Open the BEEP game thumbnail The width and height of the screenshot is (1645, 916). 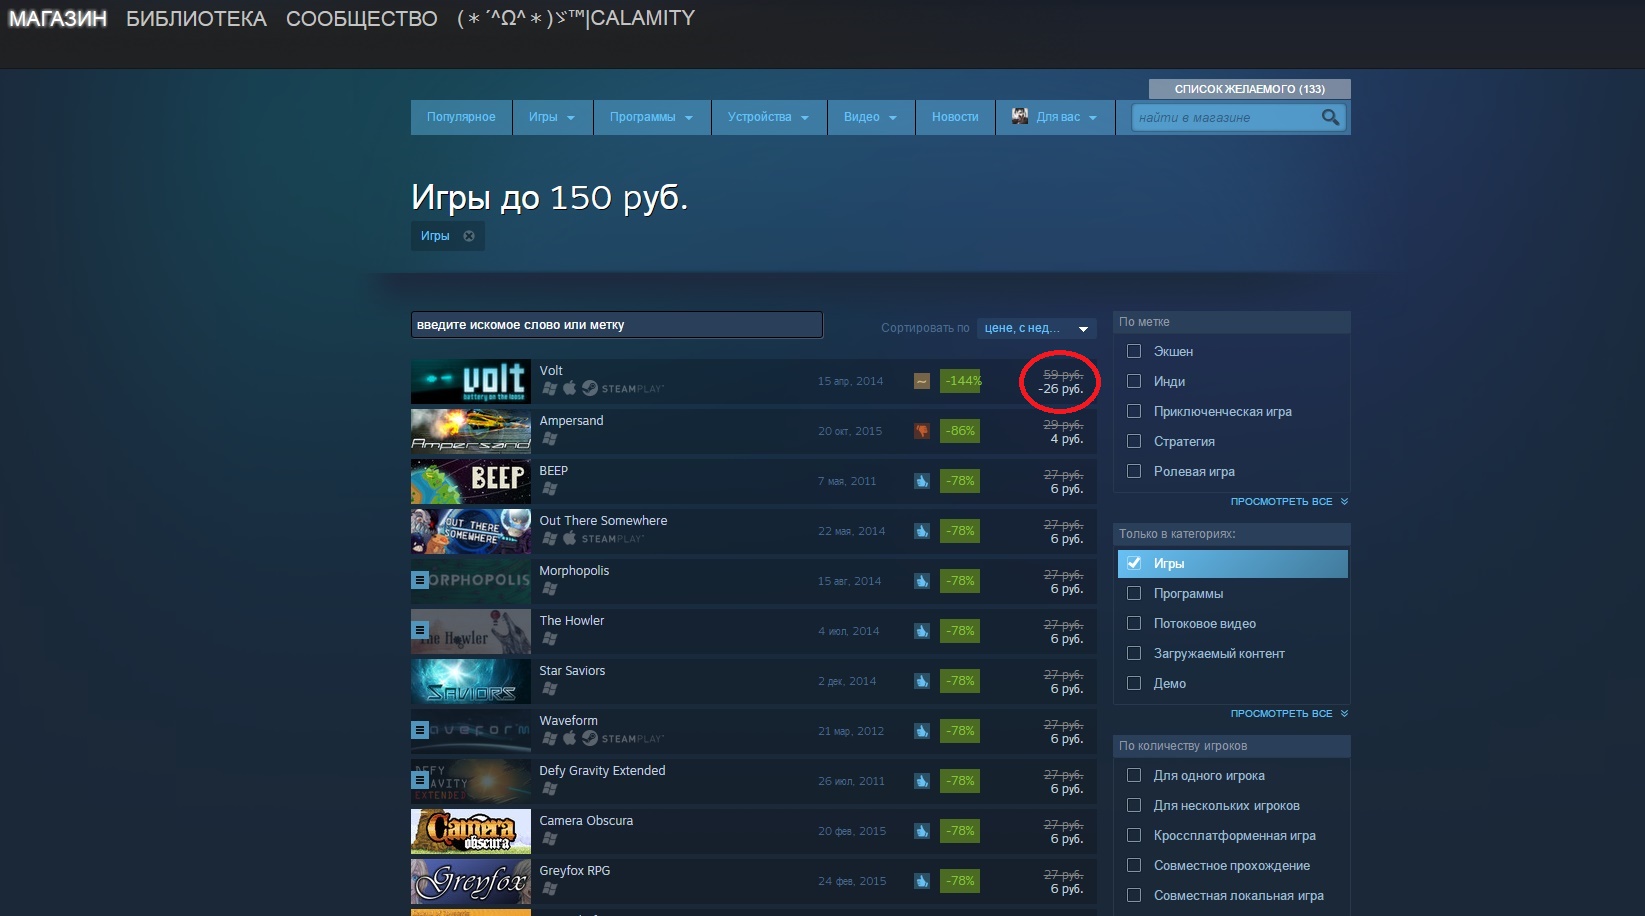point(471,481)
